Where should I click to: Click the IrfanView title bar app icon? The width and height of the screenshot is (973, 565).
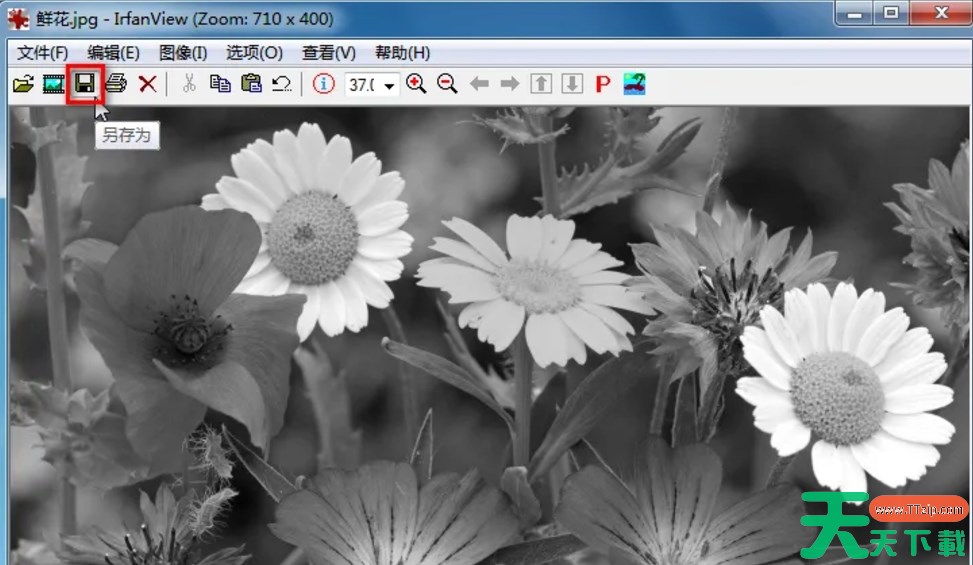tap(18, 19)
